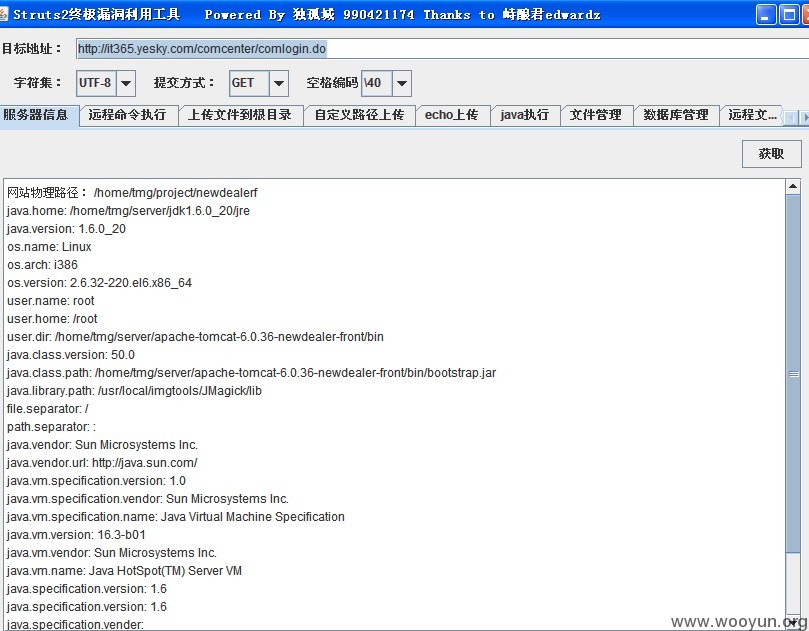Click the 'path.separator: :' line
Viewport: 809px width, 631px height.
click(52, 427)
